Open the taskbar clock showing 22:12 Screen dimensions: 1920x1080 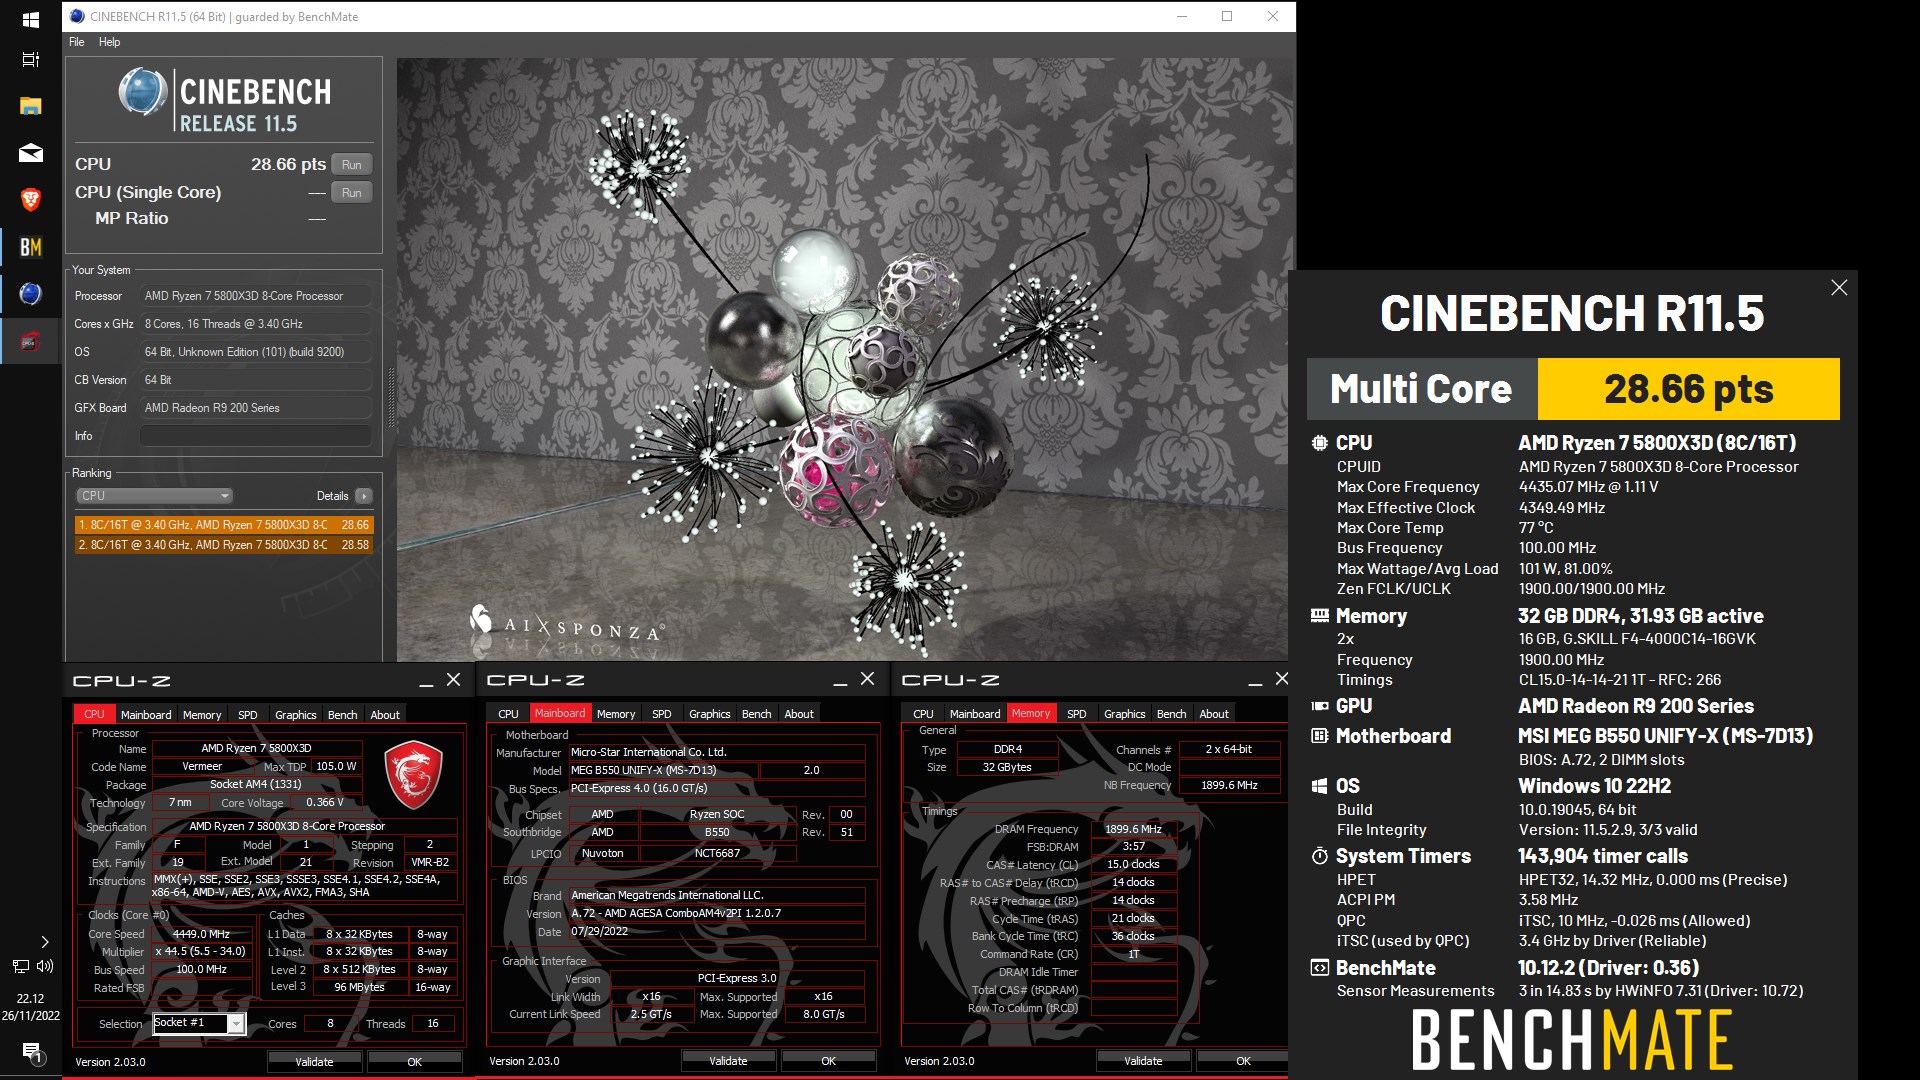(30, 1006)
